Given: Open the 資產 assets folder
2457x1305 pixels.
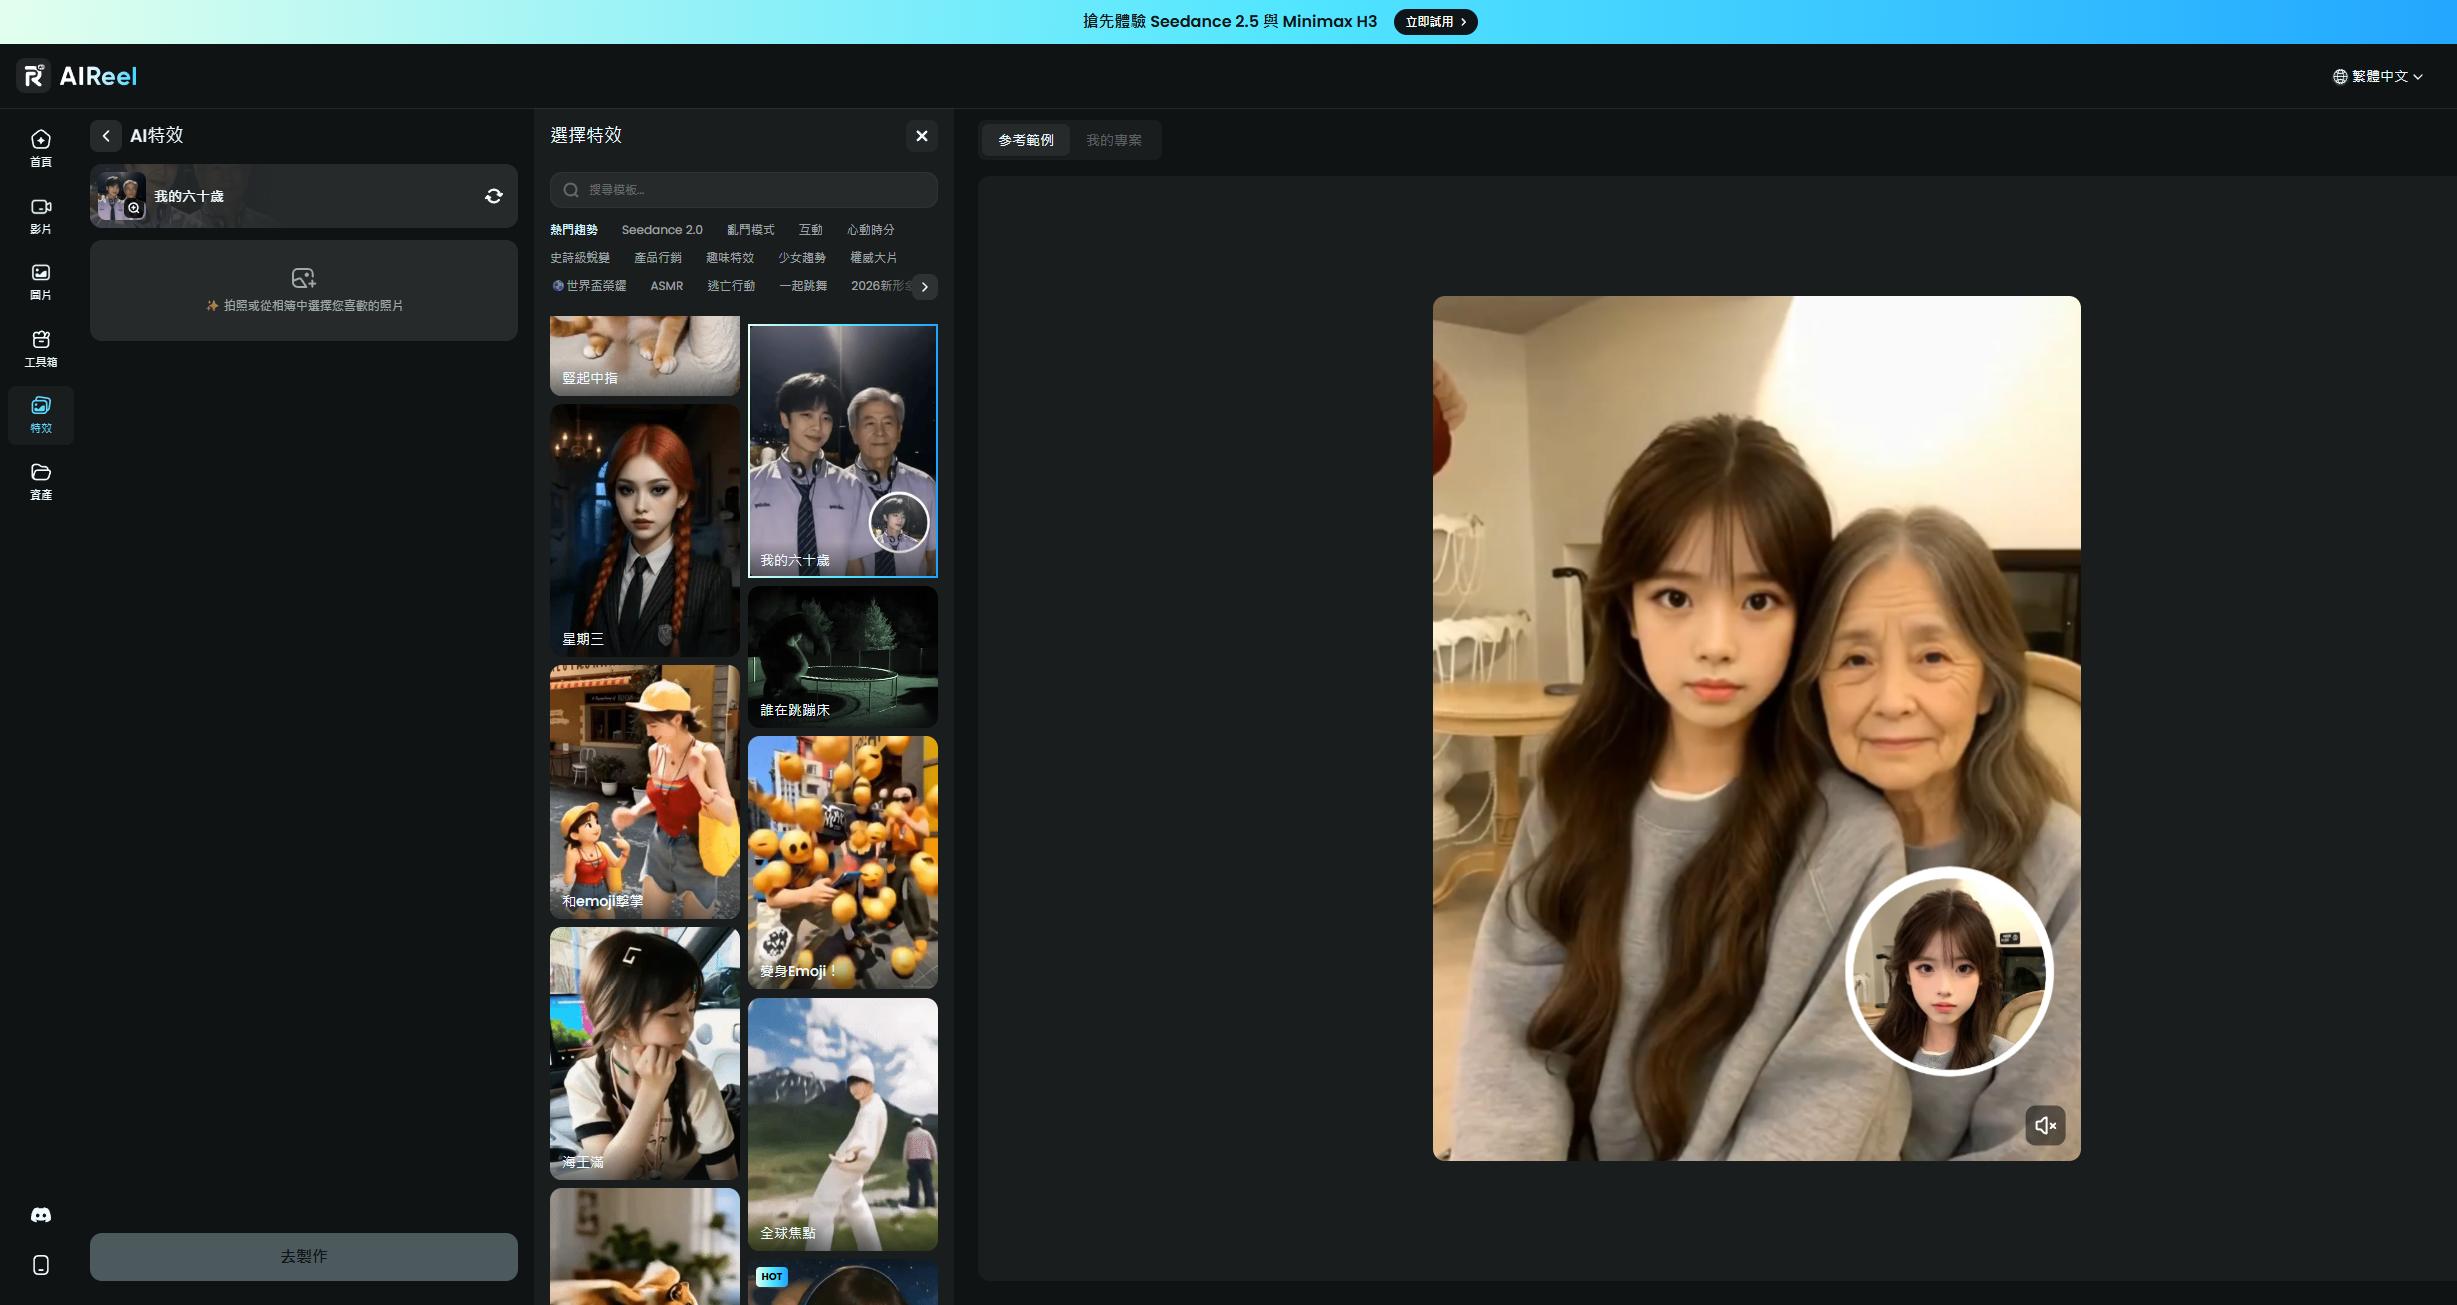Looking at the screenshot, I should pos(40,481).
